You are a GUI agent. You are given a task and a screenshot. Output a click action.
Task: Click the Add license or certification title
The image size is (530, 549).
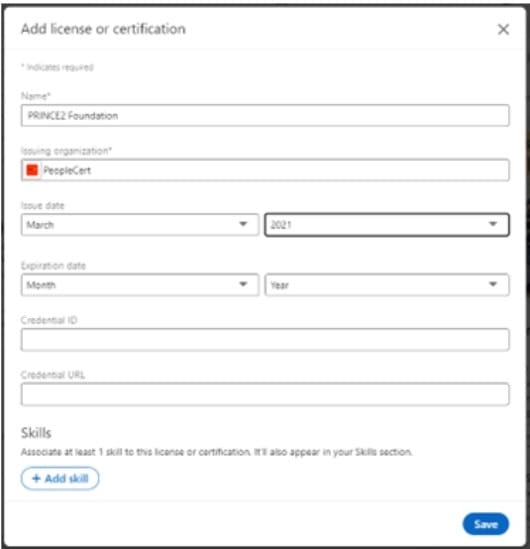coord(103,29)
